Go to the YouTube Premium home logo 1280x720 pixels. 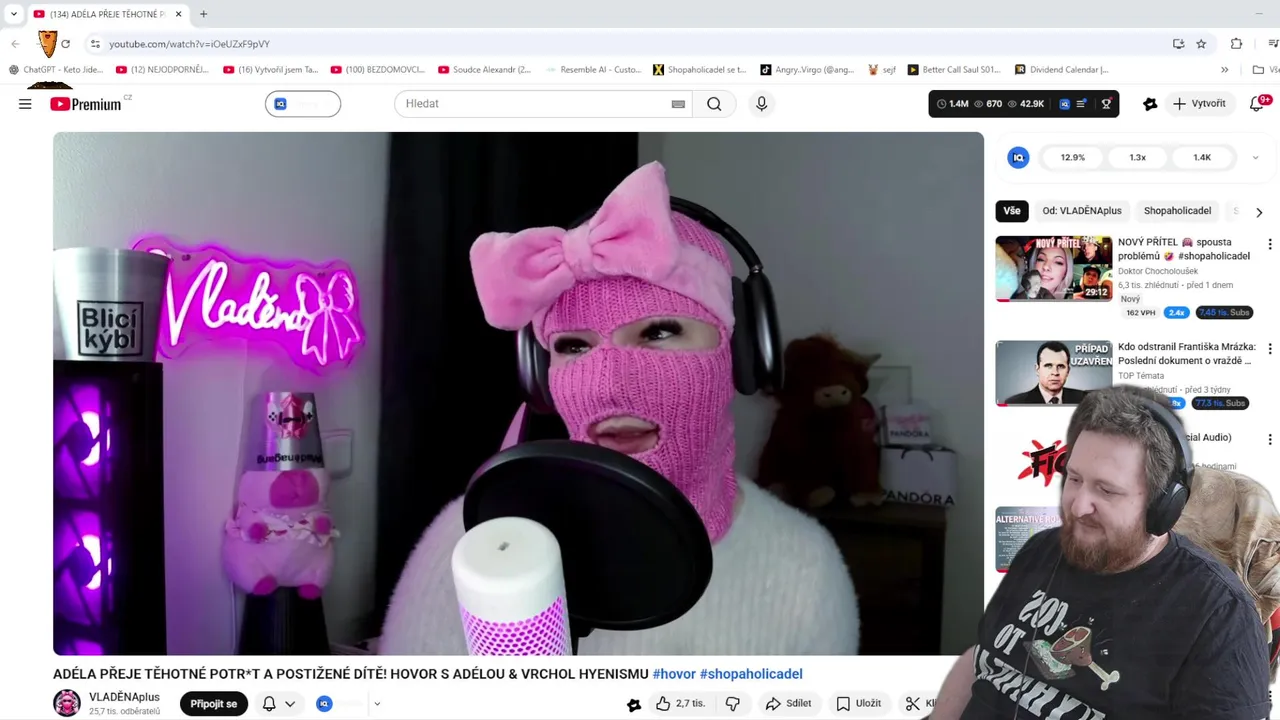(86, 104)
